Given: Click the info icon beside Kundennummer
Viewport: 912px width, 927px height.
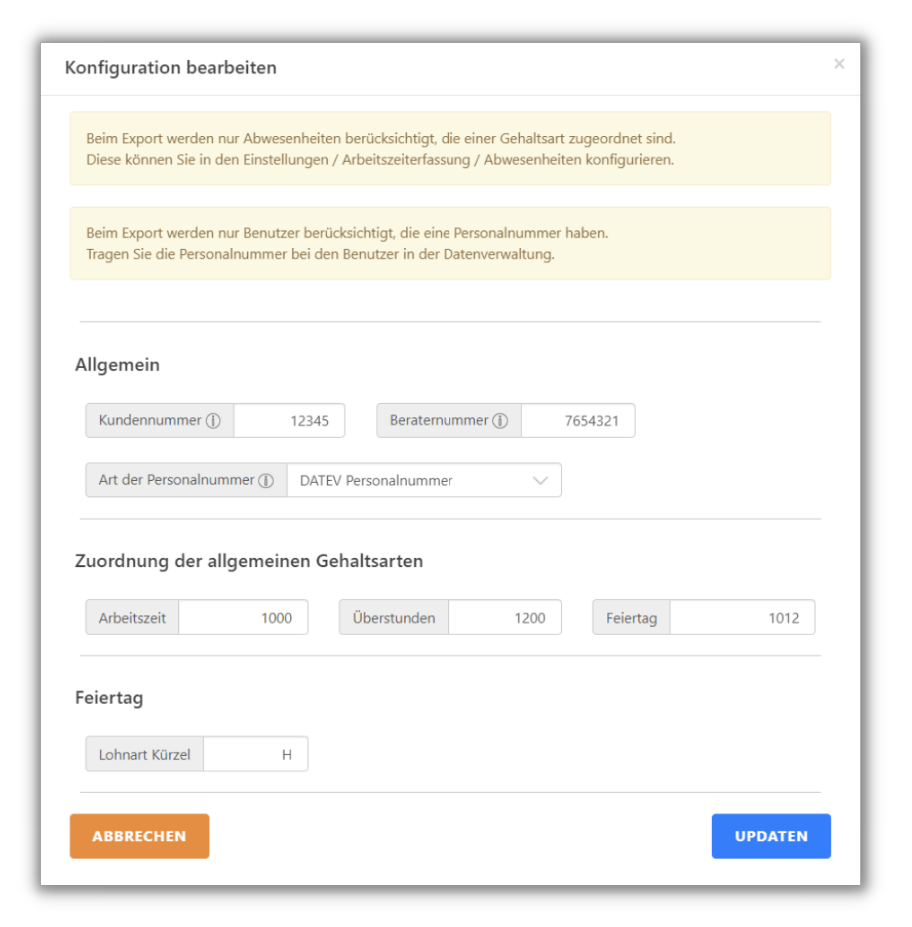Looking at the screenshot, I should tap(213, 421).
